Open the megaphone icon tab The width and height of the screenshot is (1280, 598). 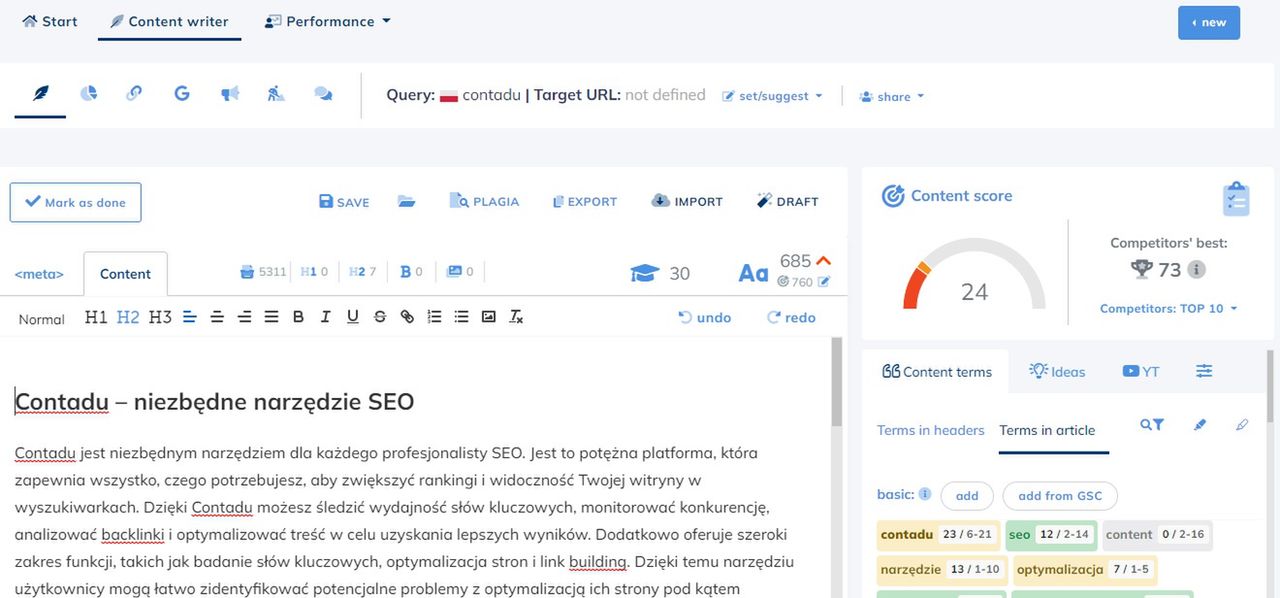pos(230,93)
